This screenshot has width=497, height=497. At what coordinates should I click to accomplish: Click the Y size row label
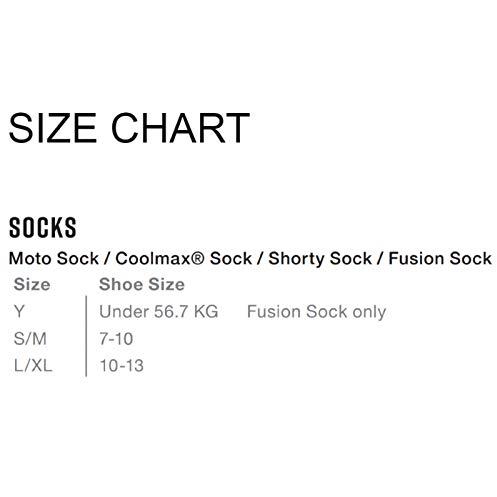click(x=19, y=312)
